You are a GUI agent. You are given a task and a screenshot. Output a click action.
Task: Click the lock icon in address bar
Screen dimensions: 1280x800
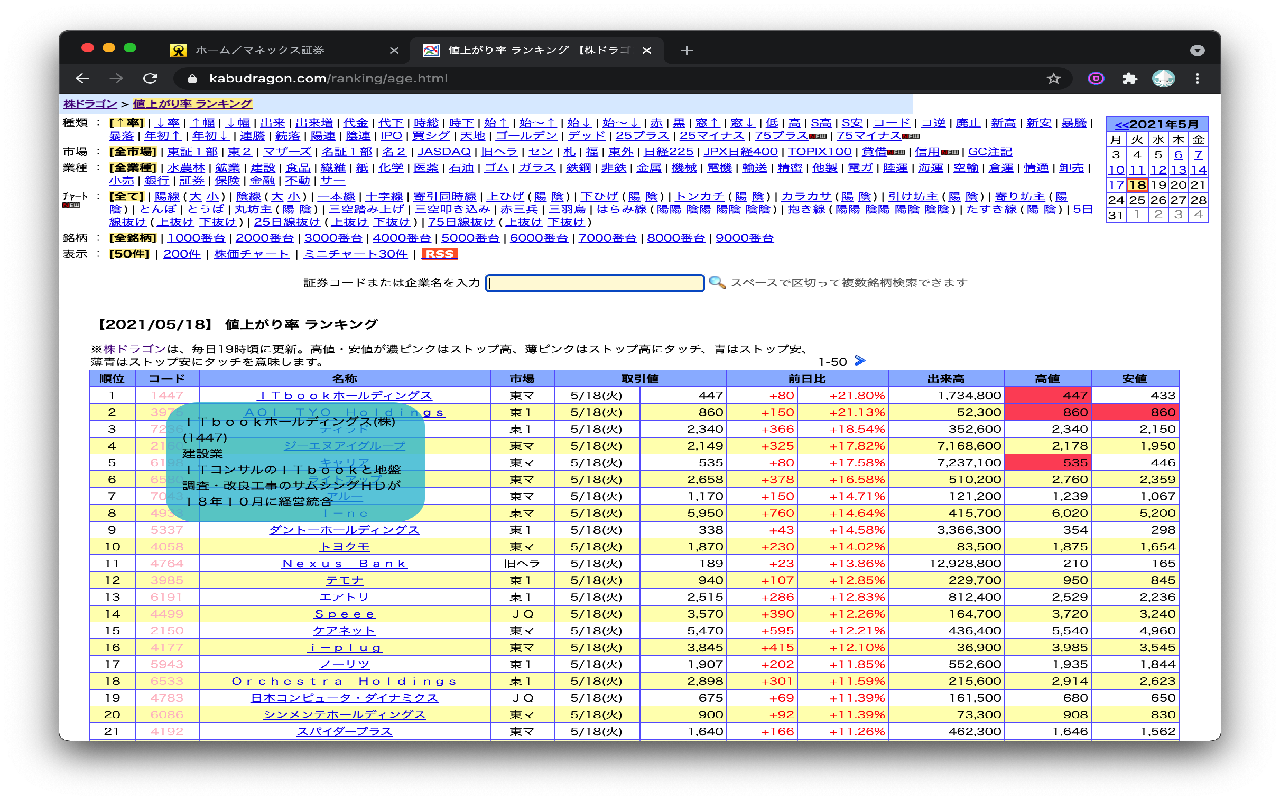tap(192, 78)
